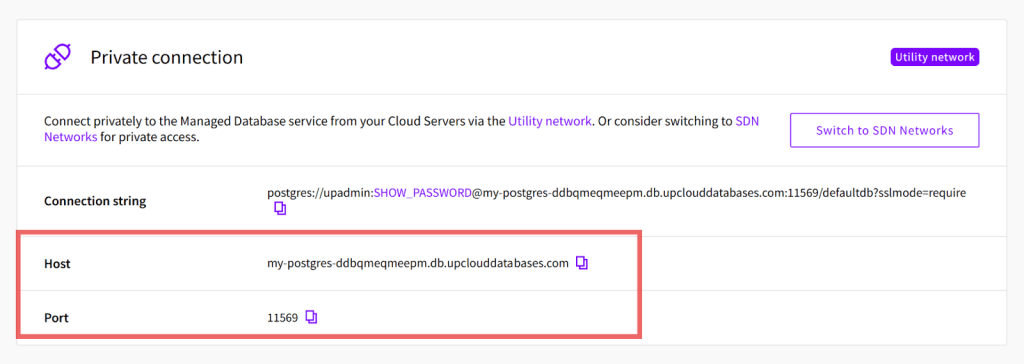Reveal password via SHOW_PASSWORD link
This screenshot has height=364, width=1024.
(x=423, y=193)
